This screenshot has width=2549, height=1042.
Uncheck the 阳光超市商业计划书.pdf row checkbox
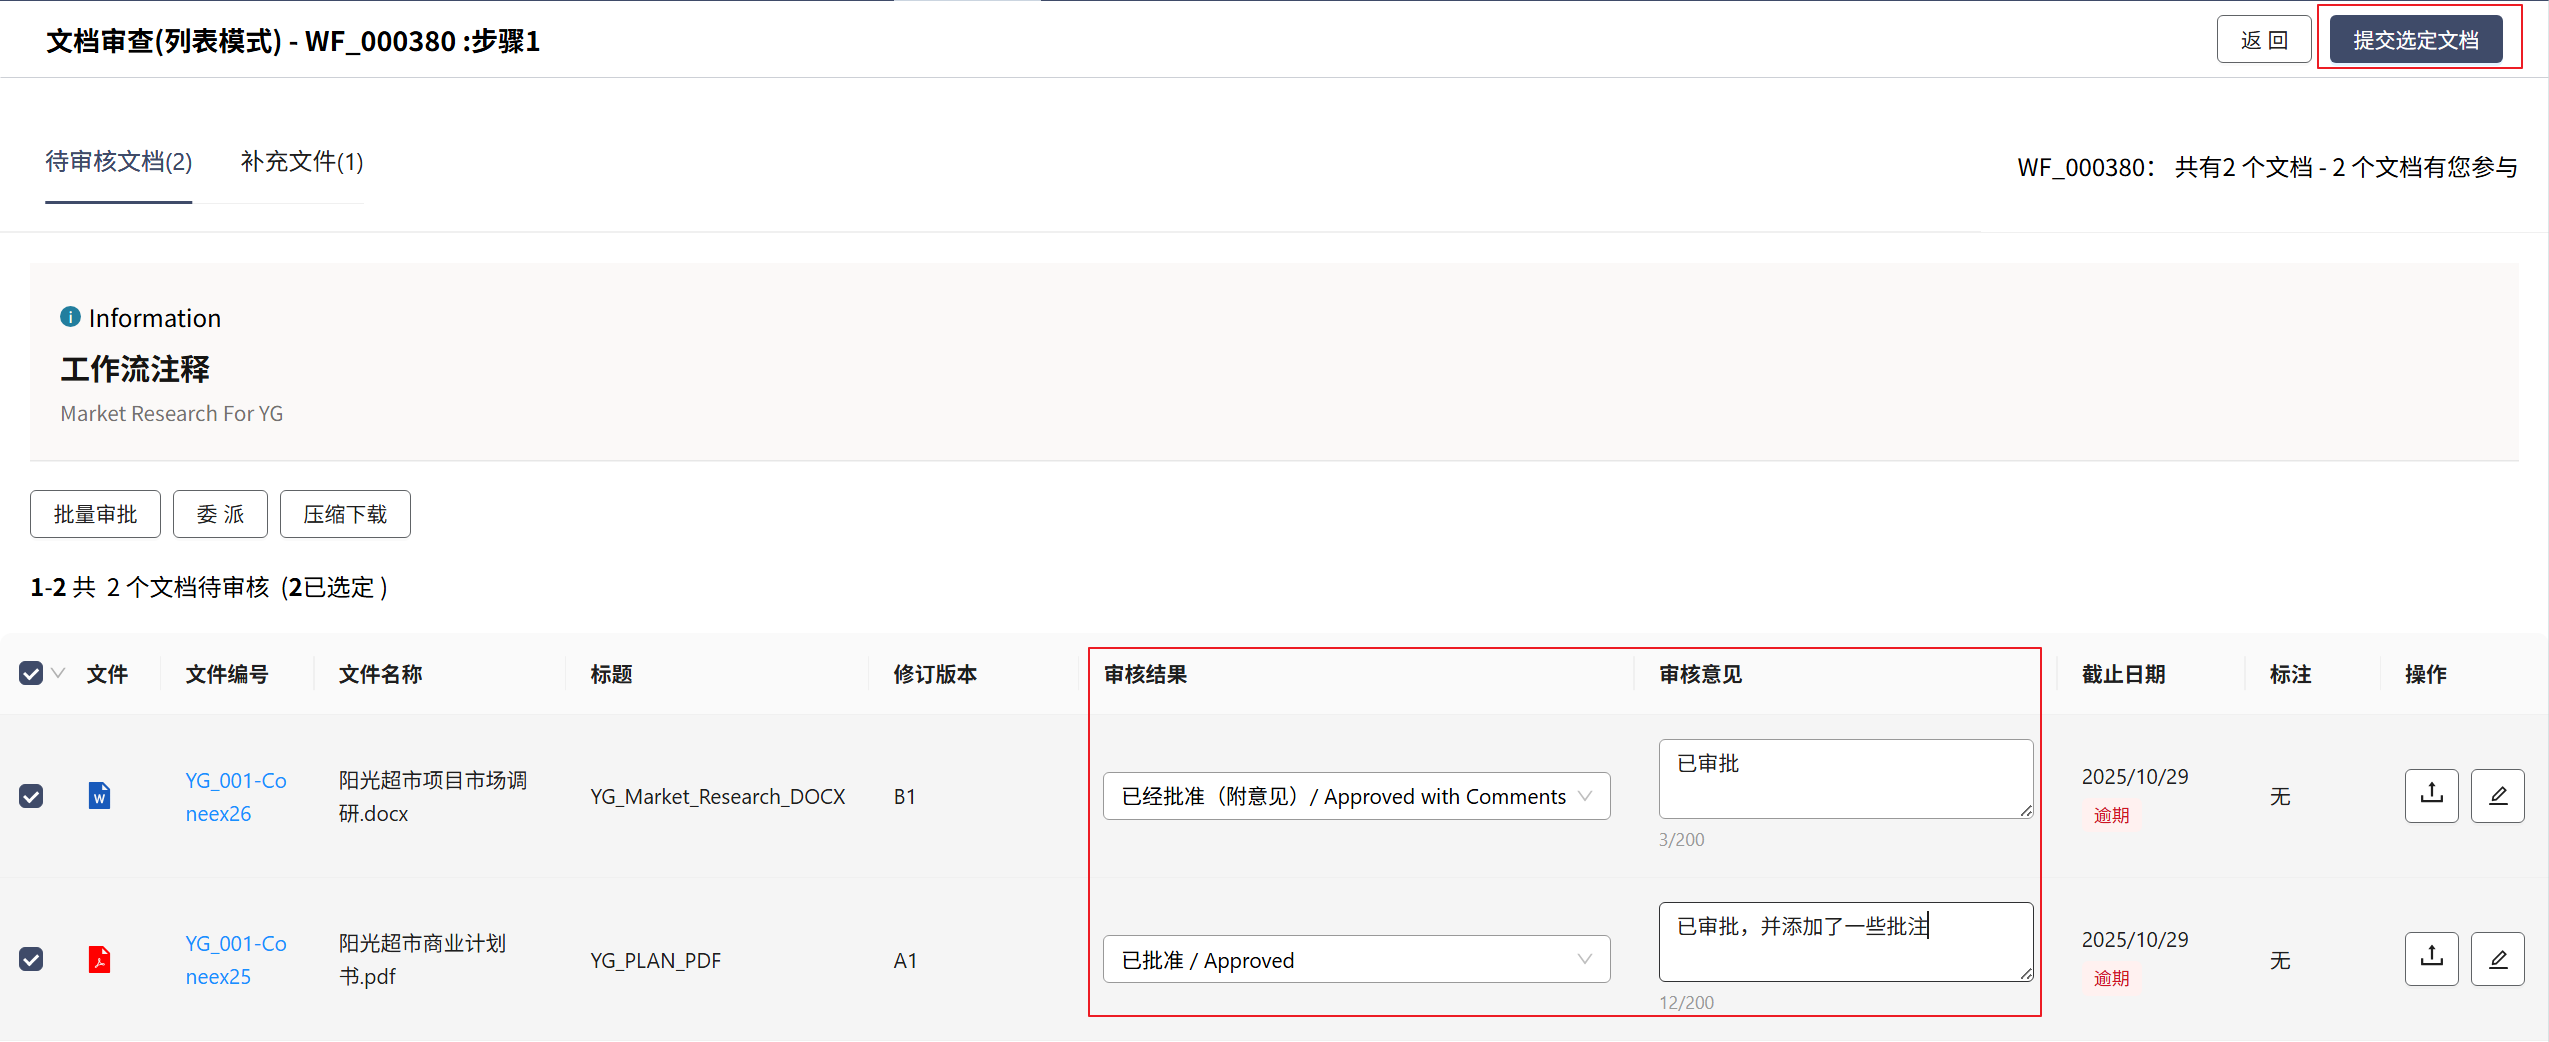pyautogui.click(x=31, y=960)
